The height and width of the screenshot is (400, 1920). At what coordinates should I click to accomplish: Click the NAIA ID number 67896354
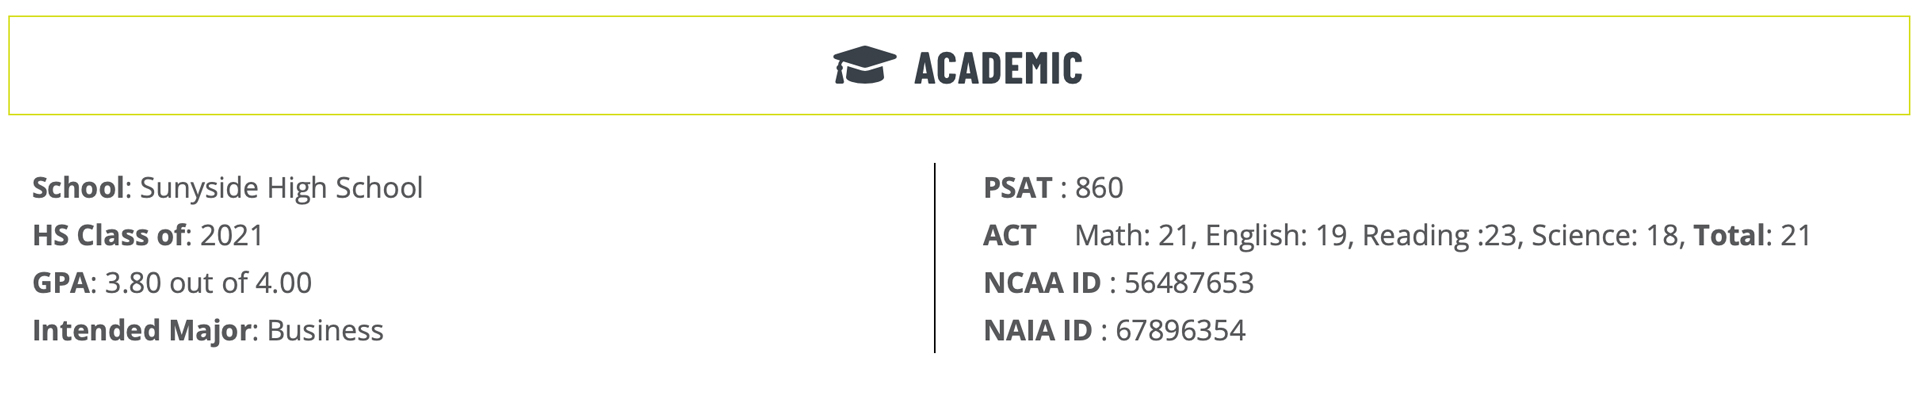[1180, 330]
